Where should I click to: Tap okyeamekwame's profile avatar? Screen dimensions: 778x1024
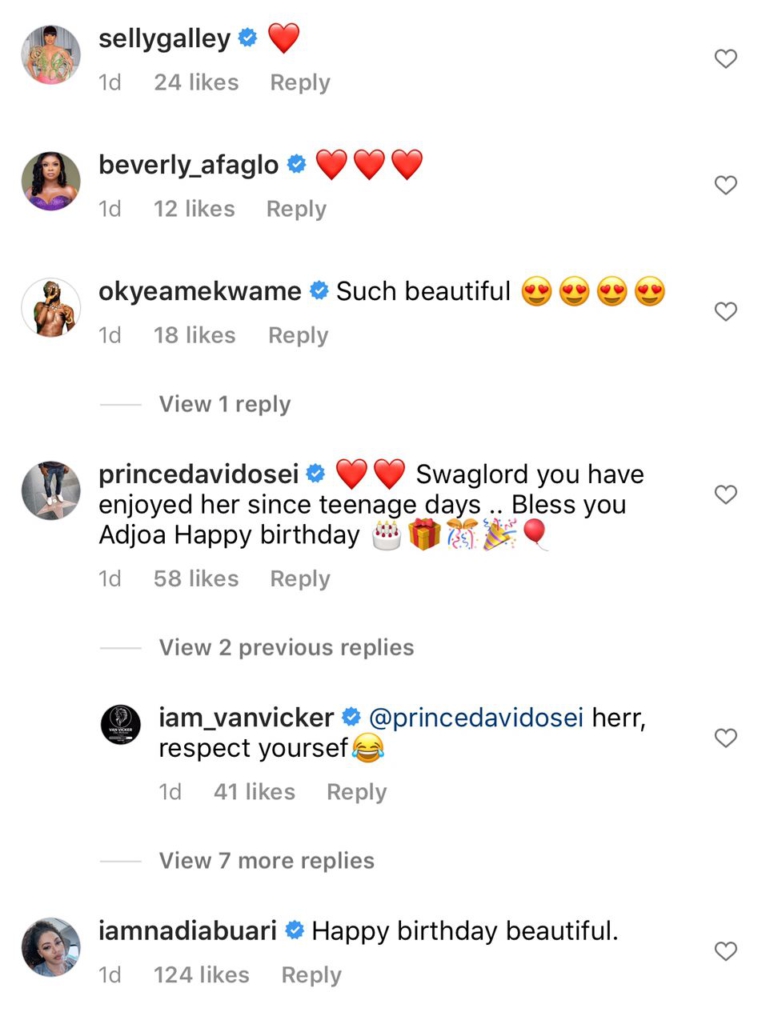[51, 308]
